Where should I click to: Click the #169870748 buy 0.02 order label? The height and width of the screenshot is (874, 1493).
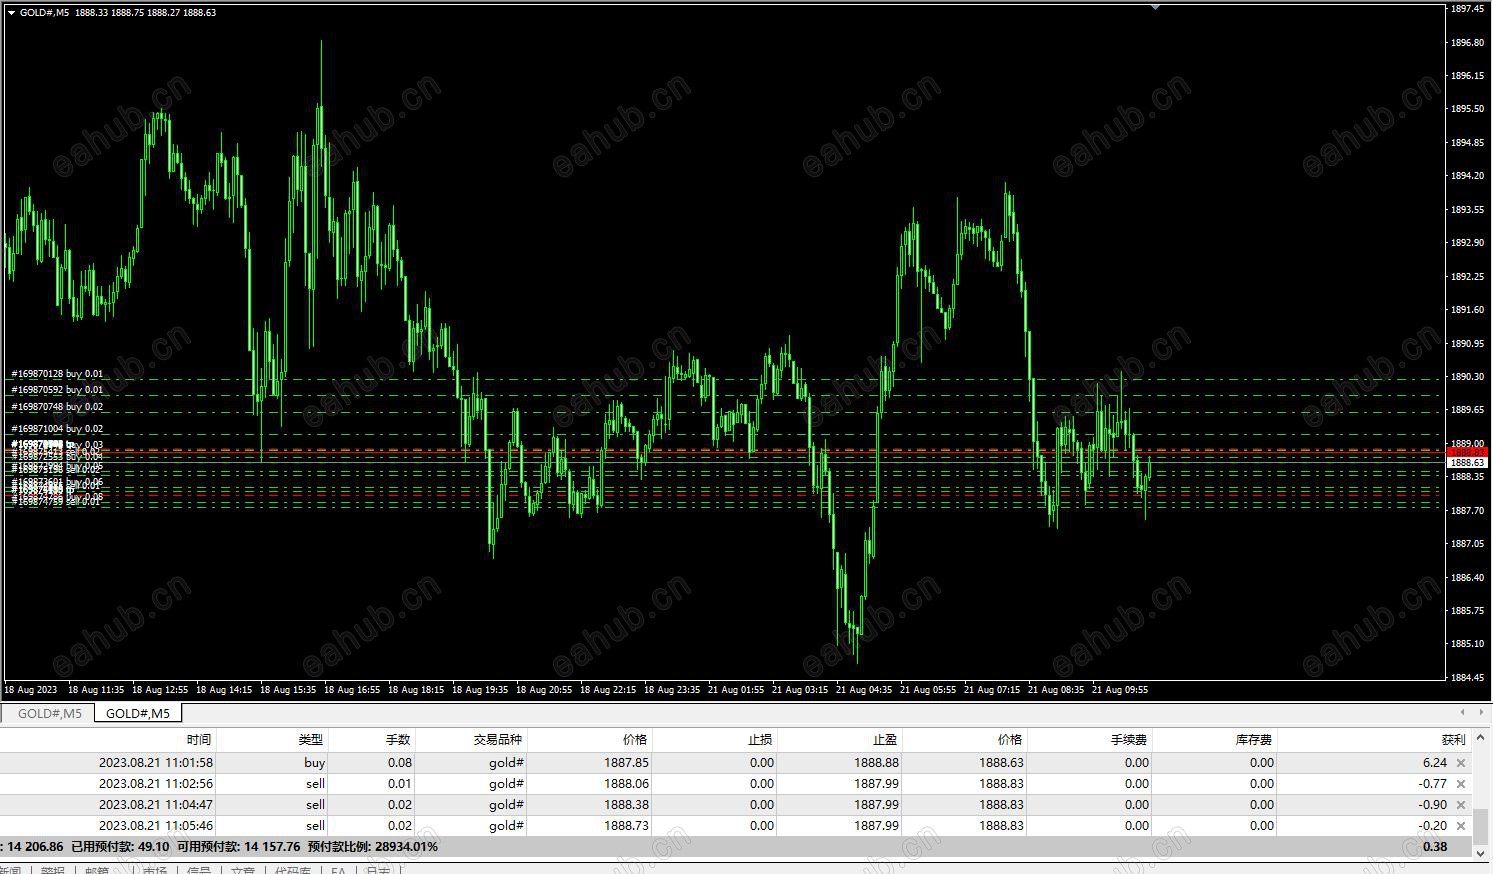coord(57,407)
